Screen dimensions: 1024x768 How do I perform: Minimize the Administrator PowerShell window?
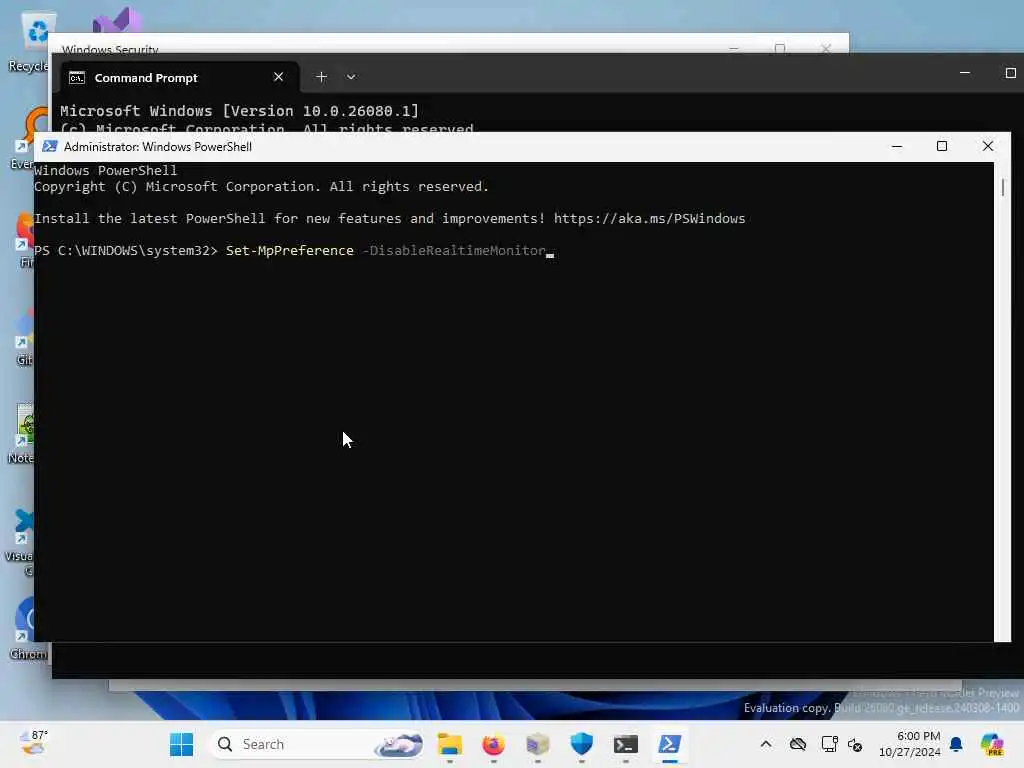(x=897, y=146)
